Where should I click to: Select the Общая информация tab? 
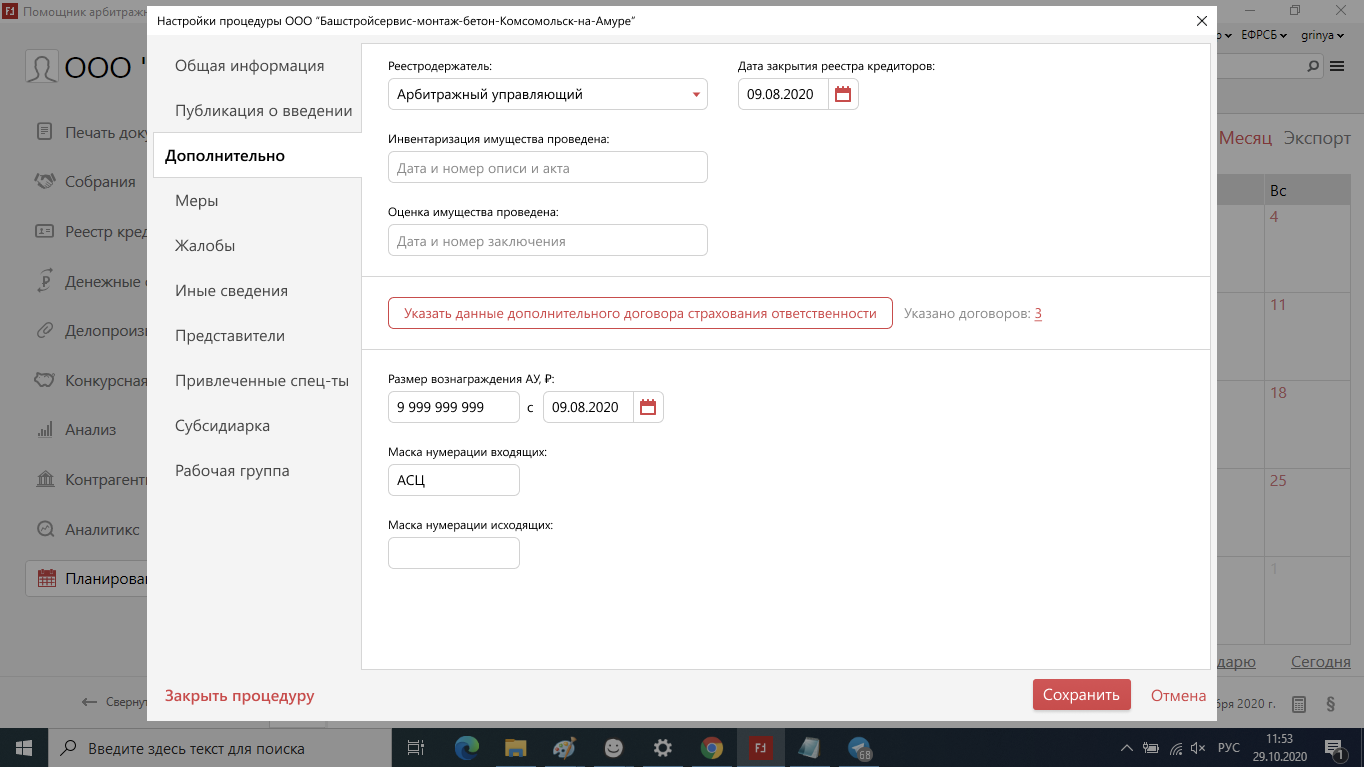point(249,66)
